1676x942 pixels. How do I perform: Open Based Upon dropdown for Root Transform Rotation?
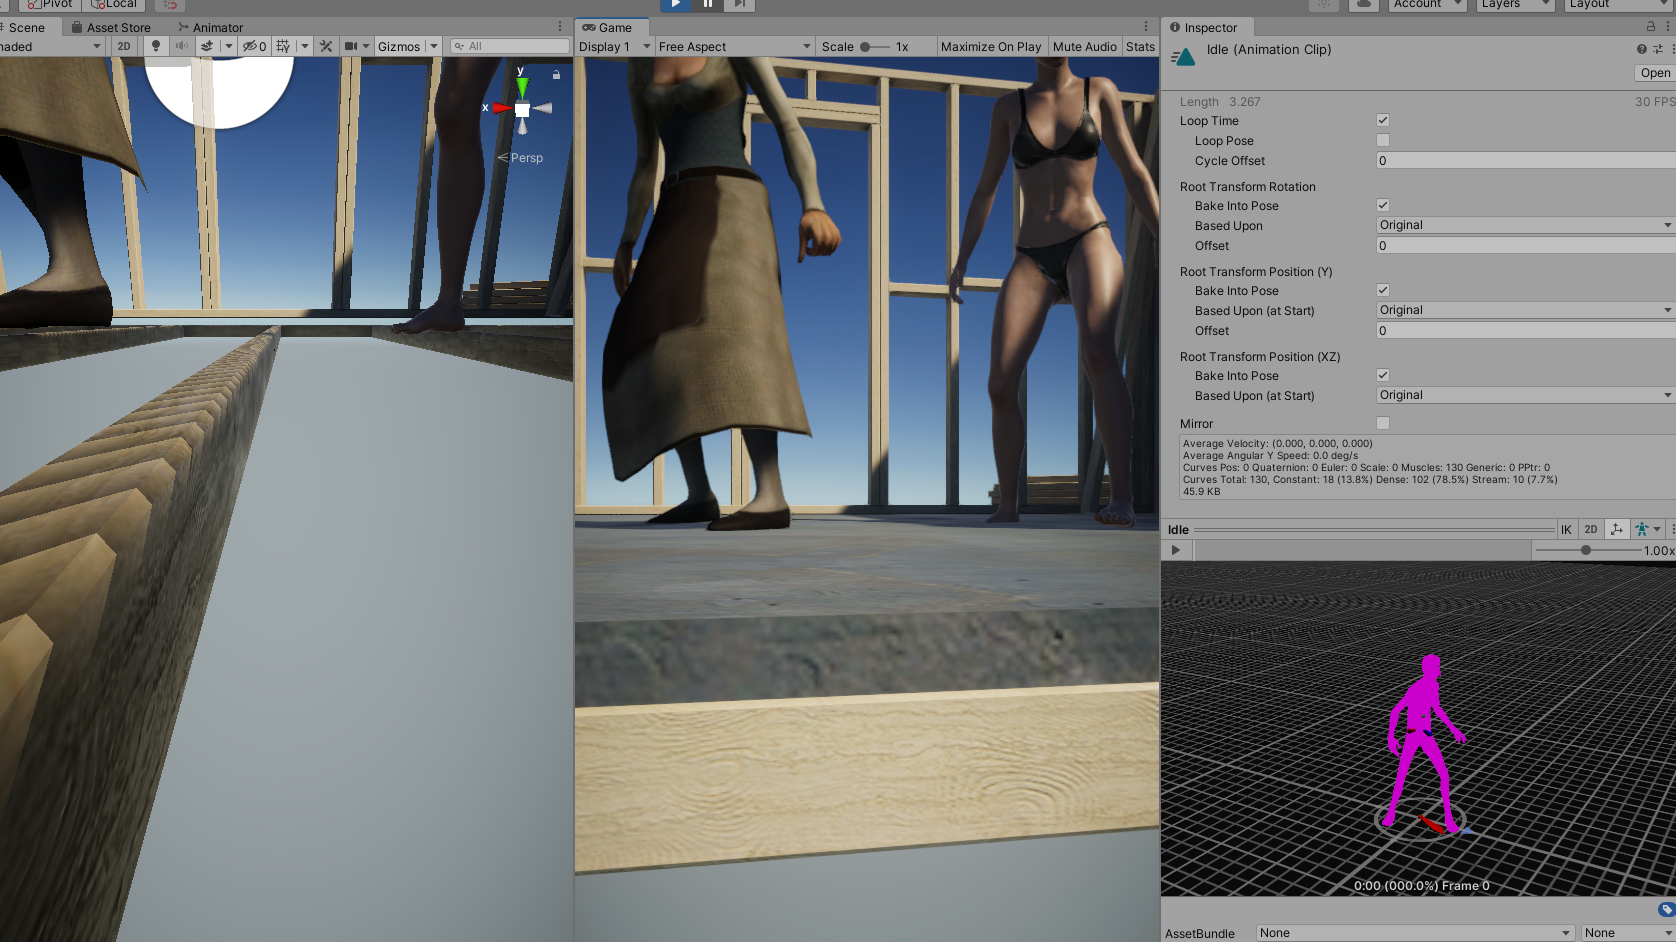[x=1526, y=225]
